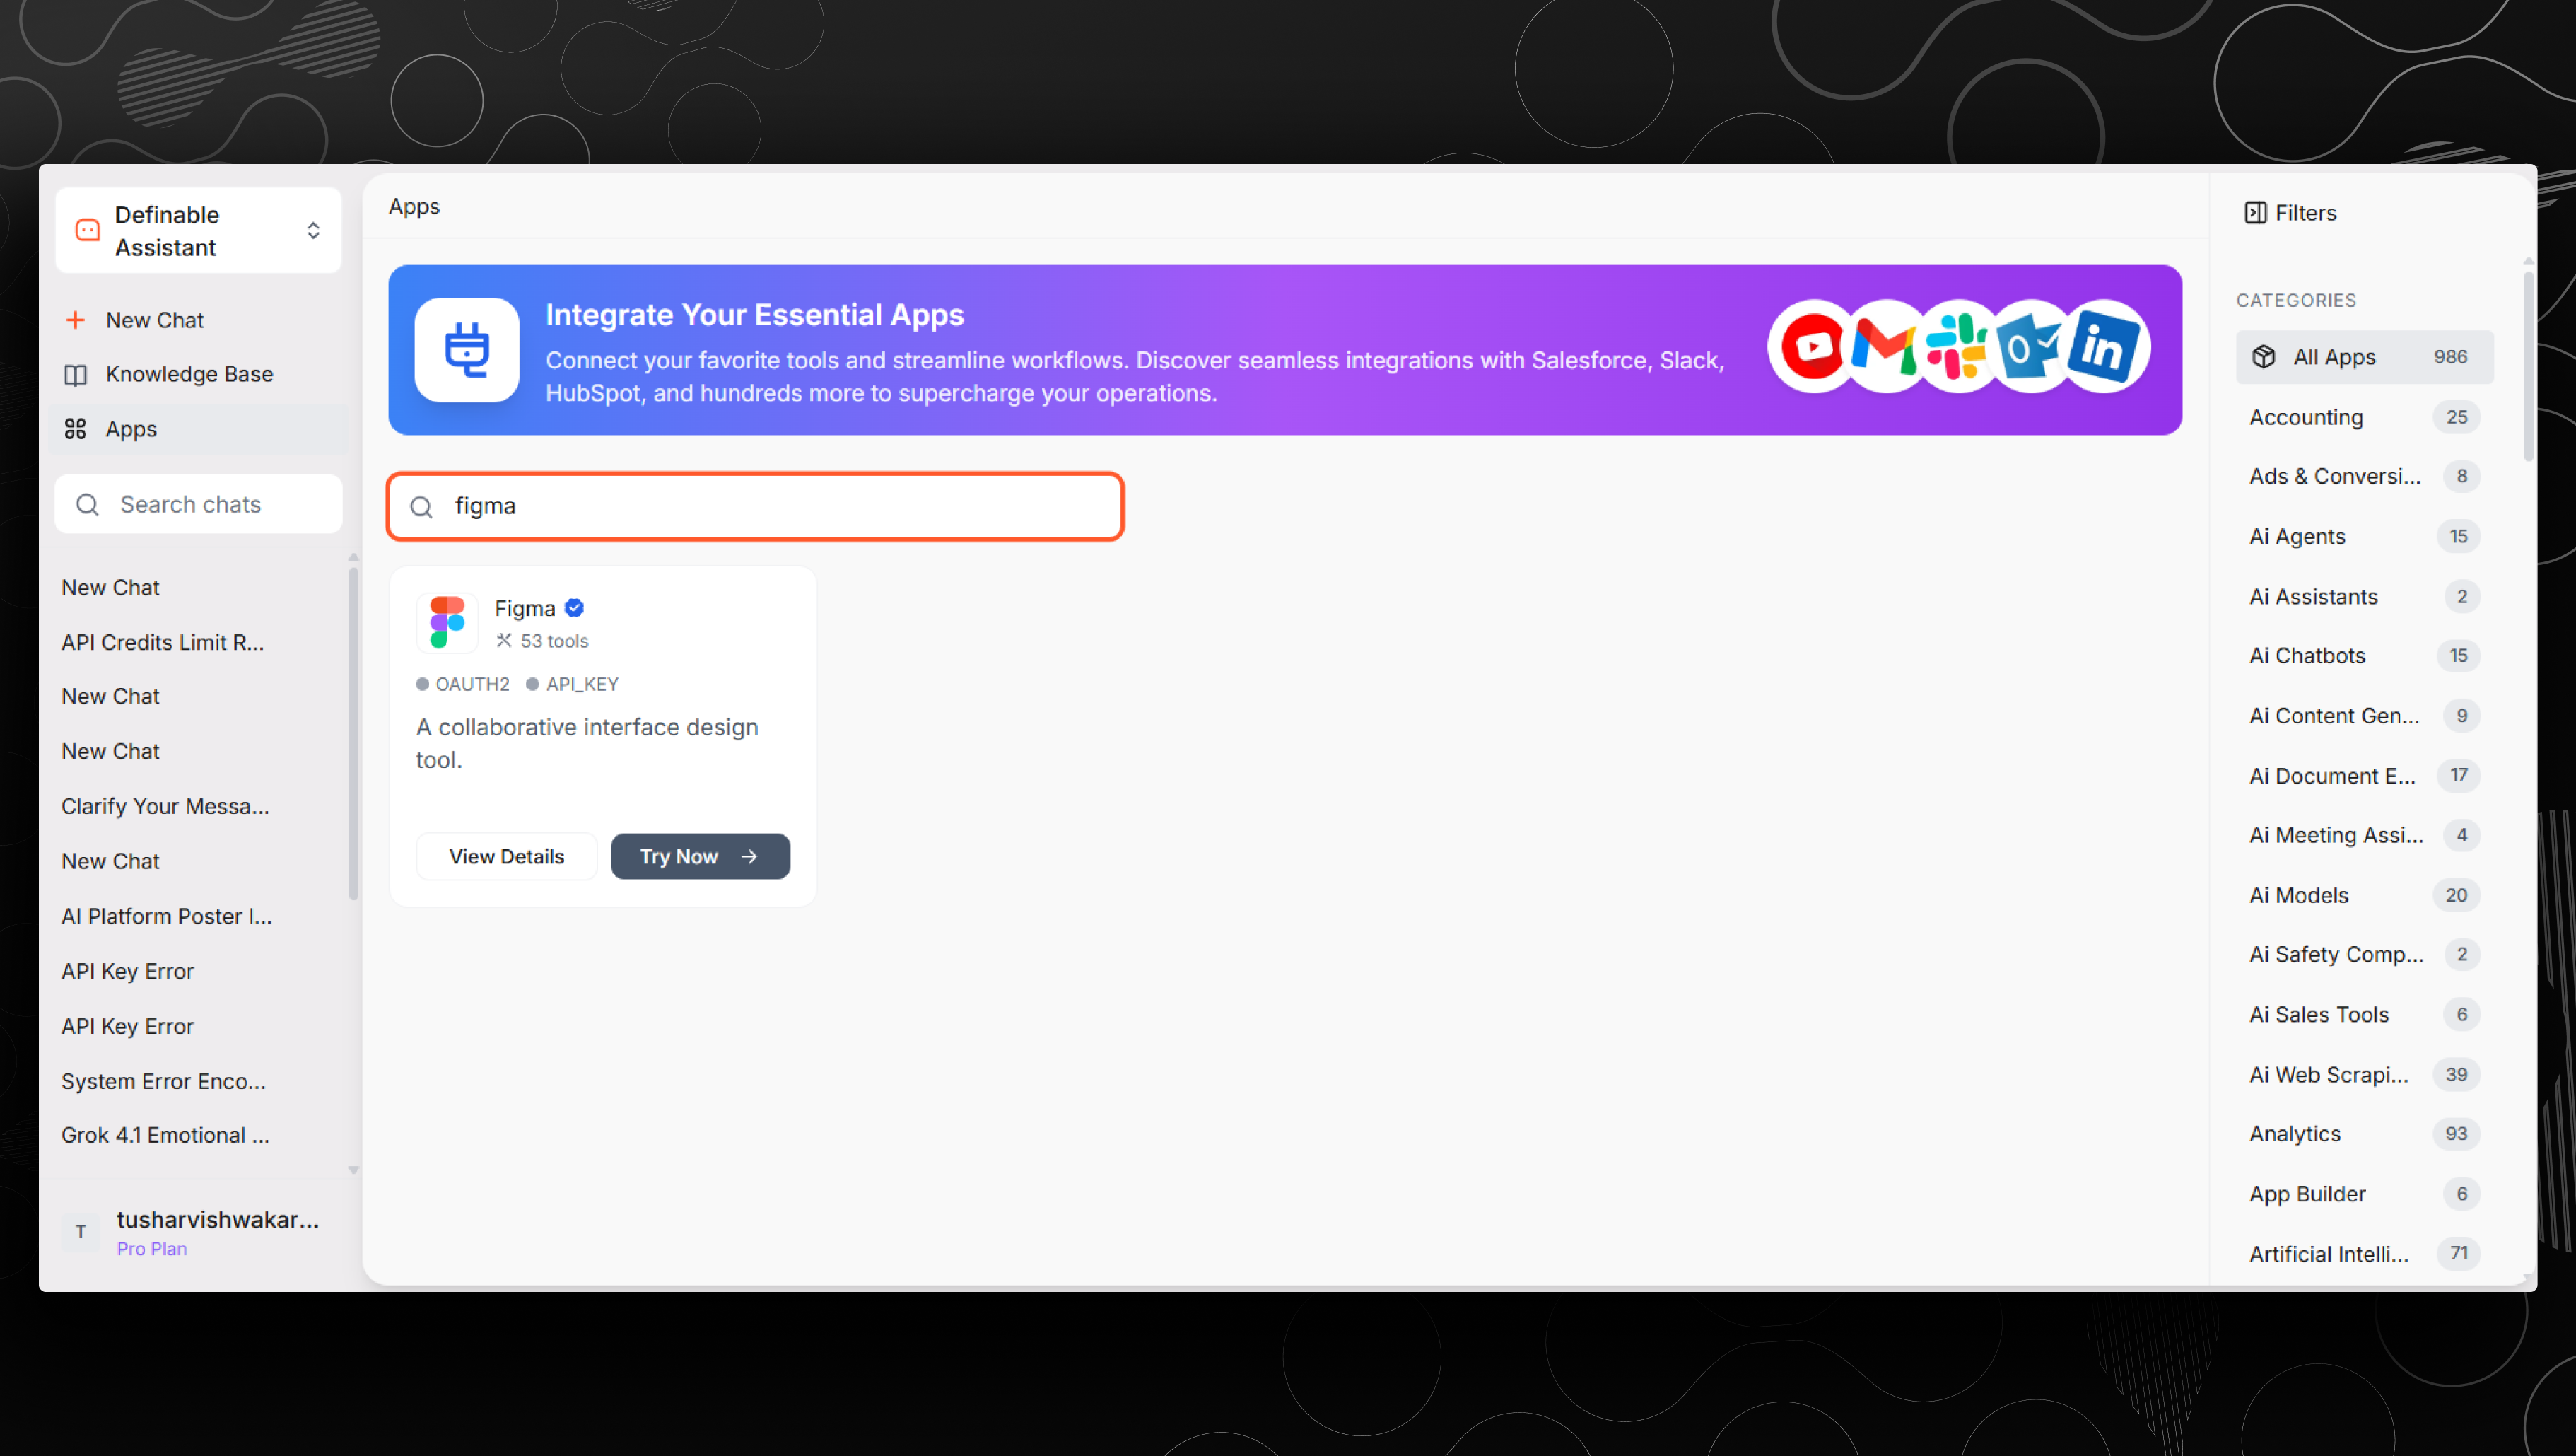Image resolution: width=2576 pixels, height=1456 pixels.
Task: Filter by Ai Document E... category
Action: [2364, 776]
